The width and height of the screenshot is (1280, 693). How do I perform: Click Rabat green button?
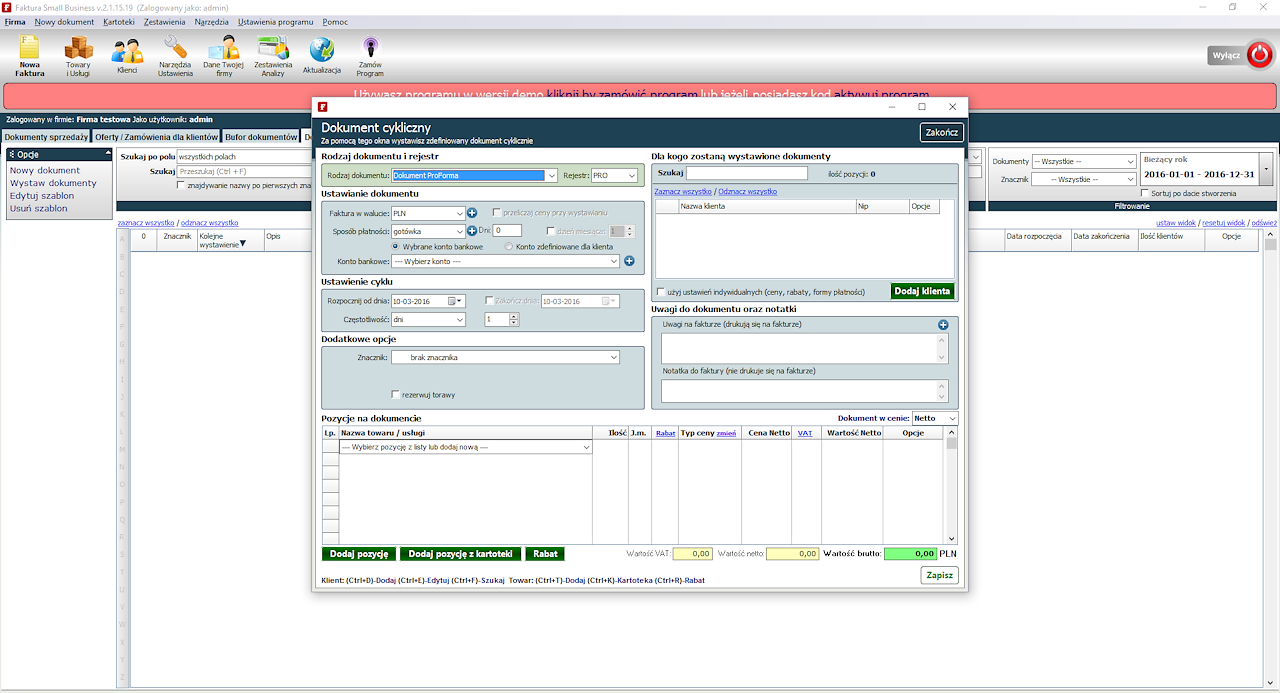point(545,554)
